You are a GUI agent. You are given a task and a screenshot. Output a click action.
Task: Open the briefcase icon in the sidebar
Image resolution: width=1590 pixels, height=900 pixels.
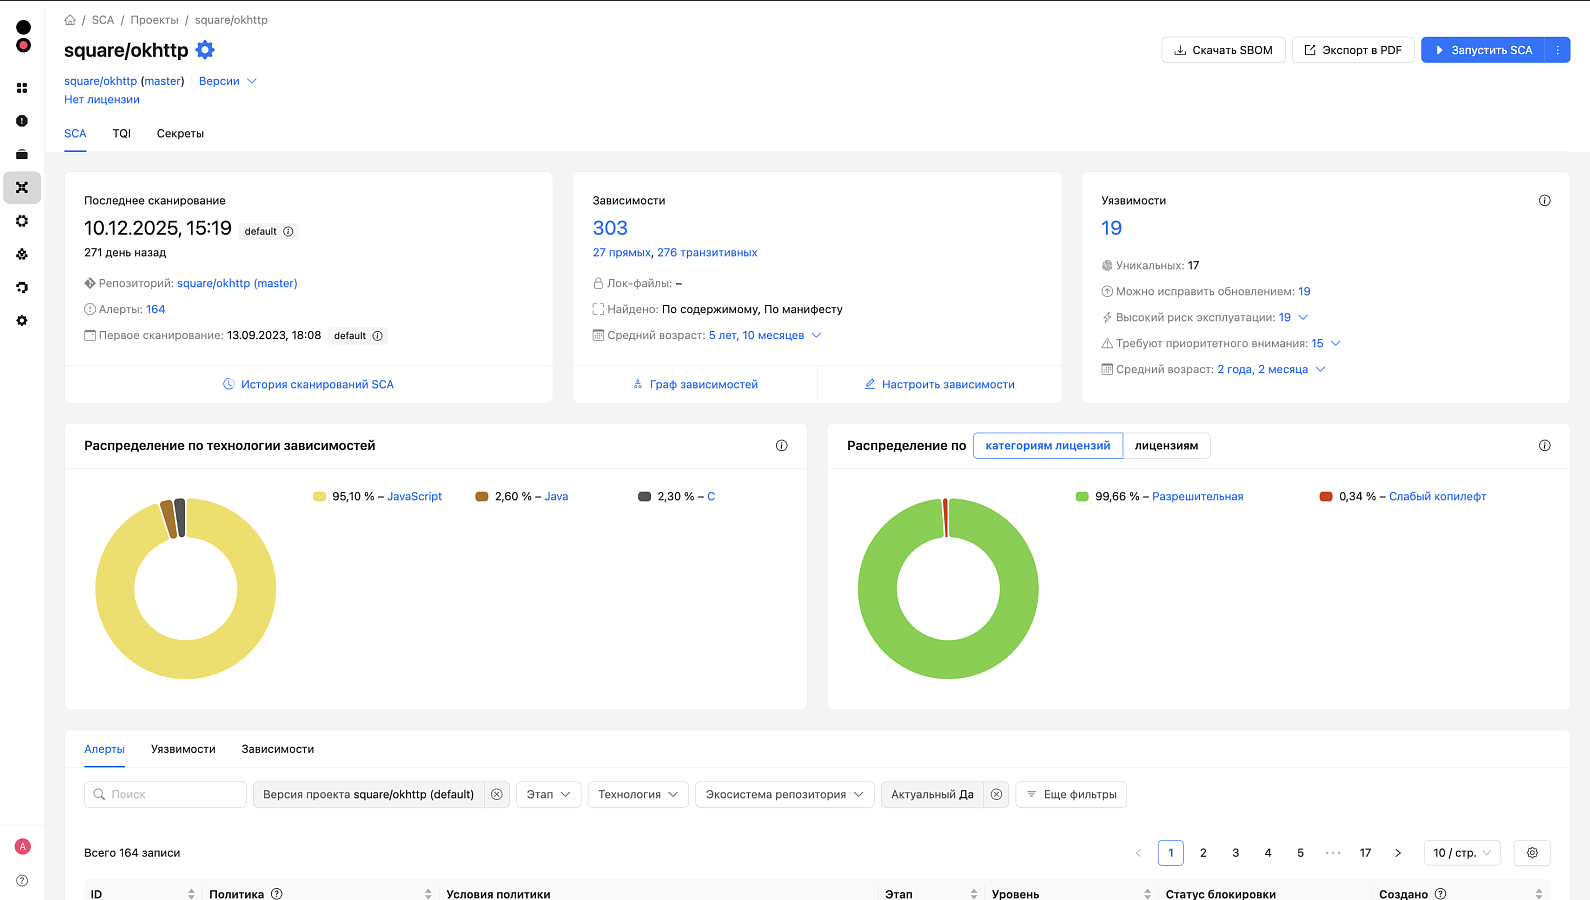tap(22, 154)
